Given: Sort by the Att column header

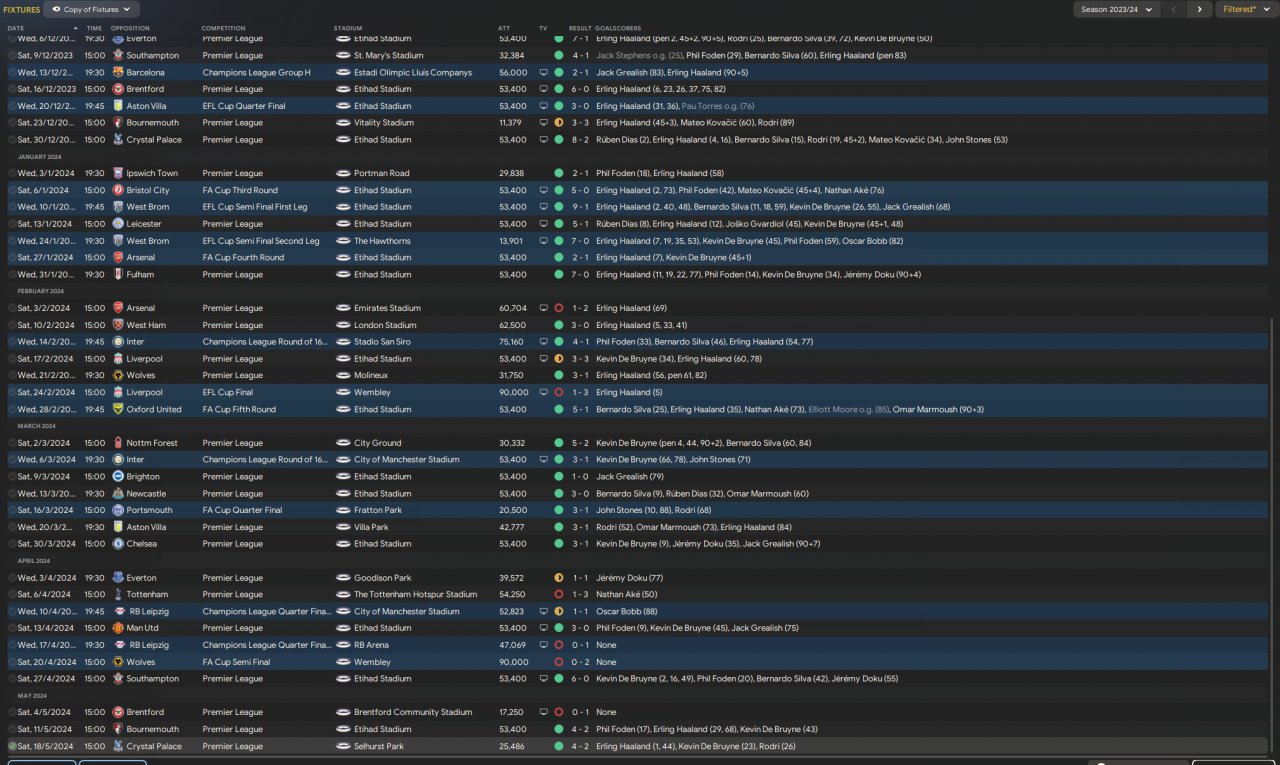Looking at the screenshot, I should click(x=504, y=28).
